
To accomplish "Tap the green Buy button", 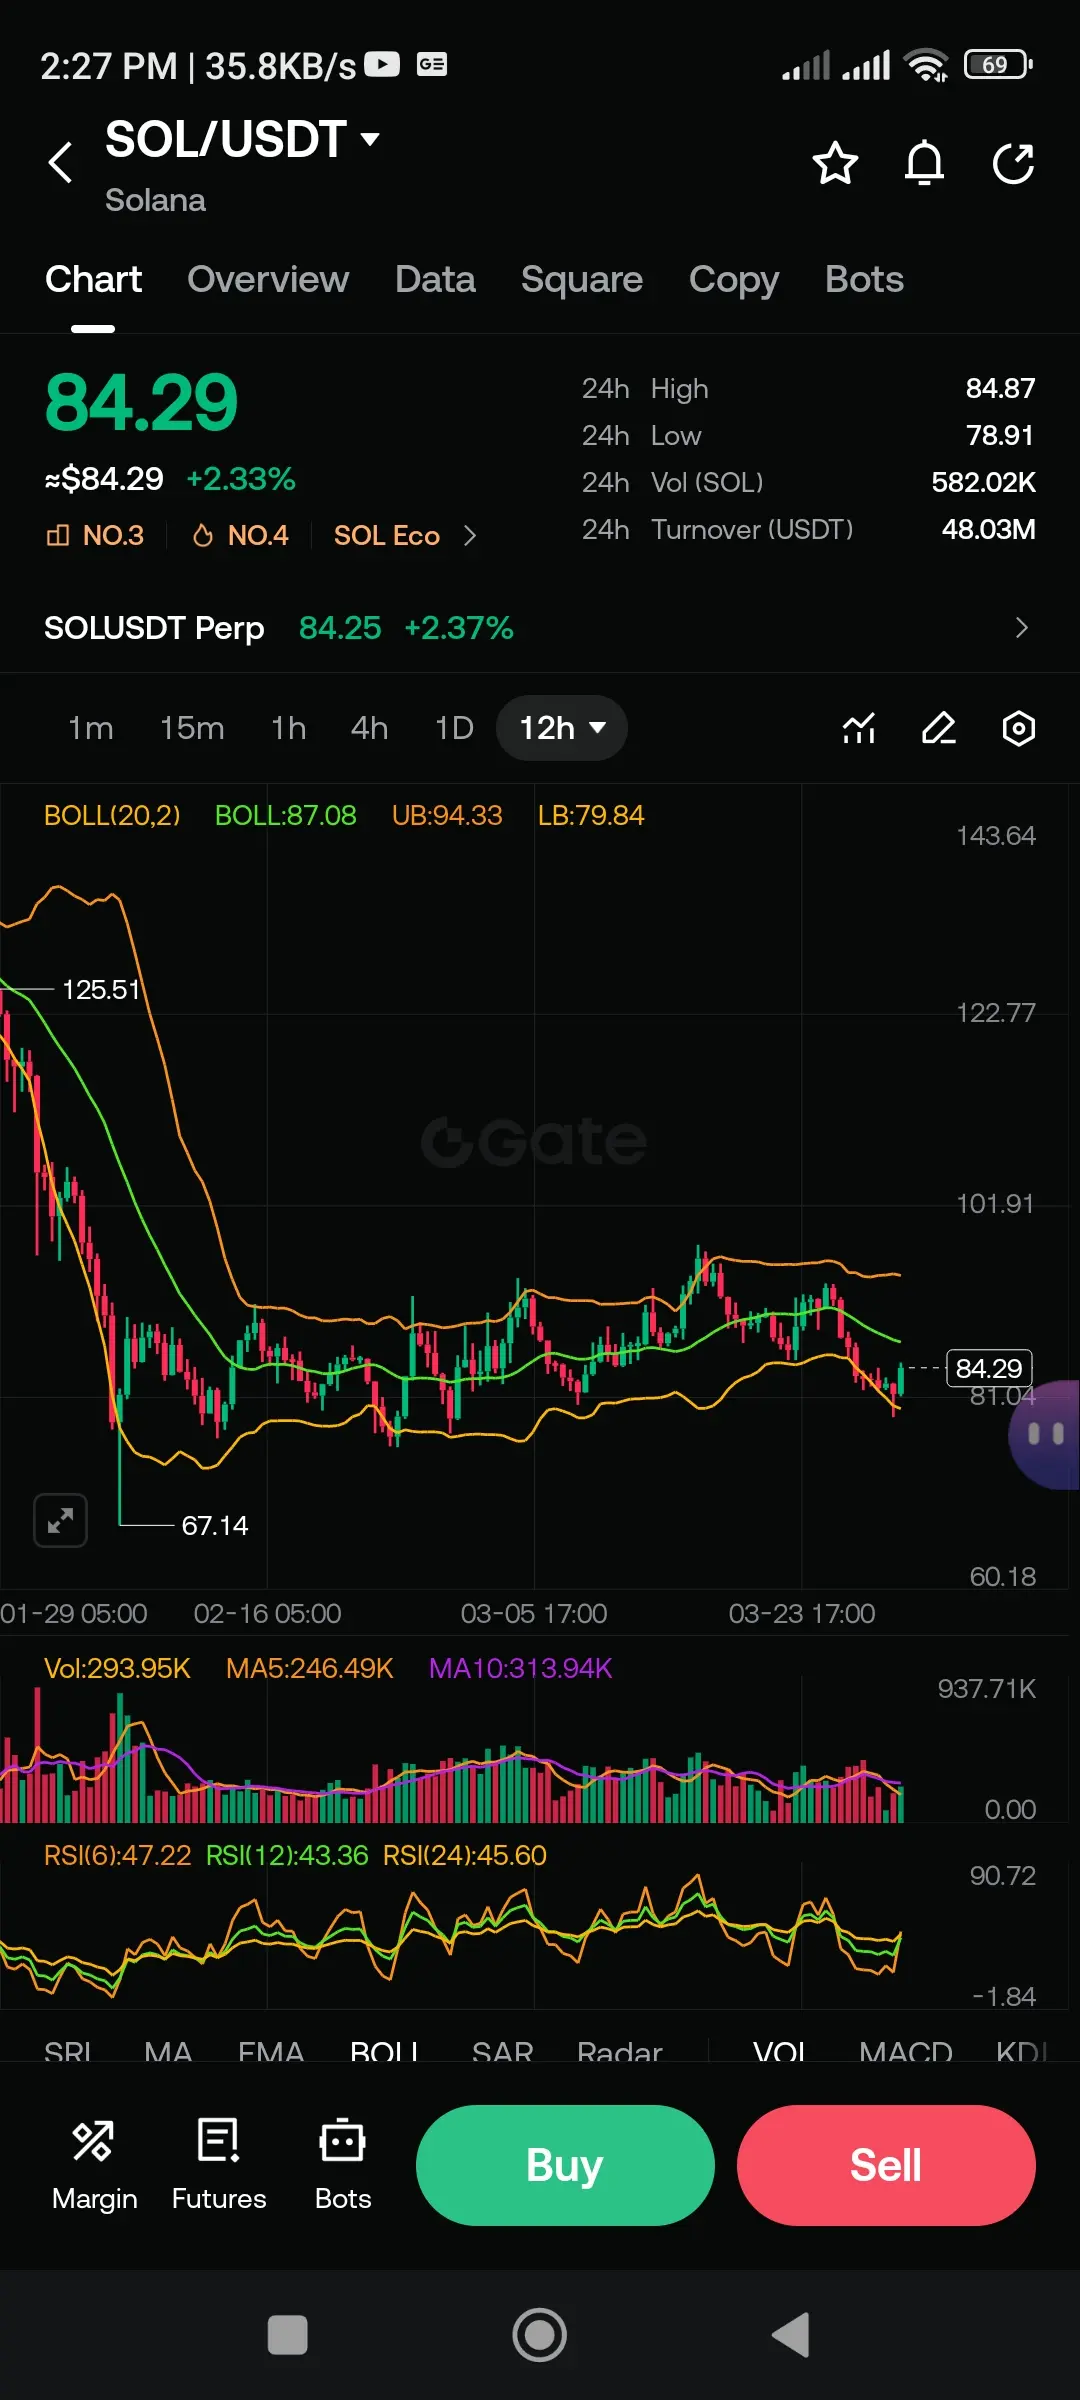I will (x=565, y=2165).
